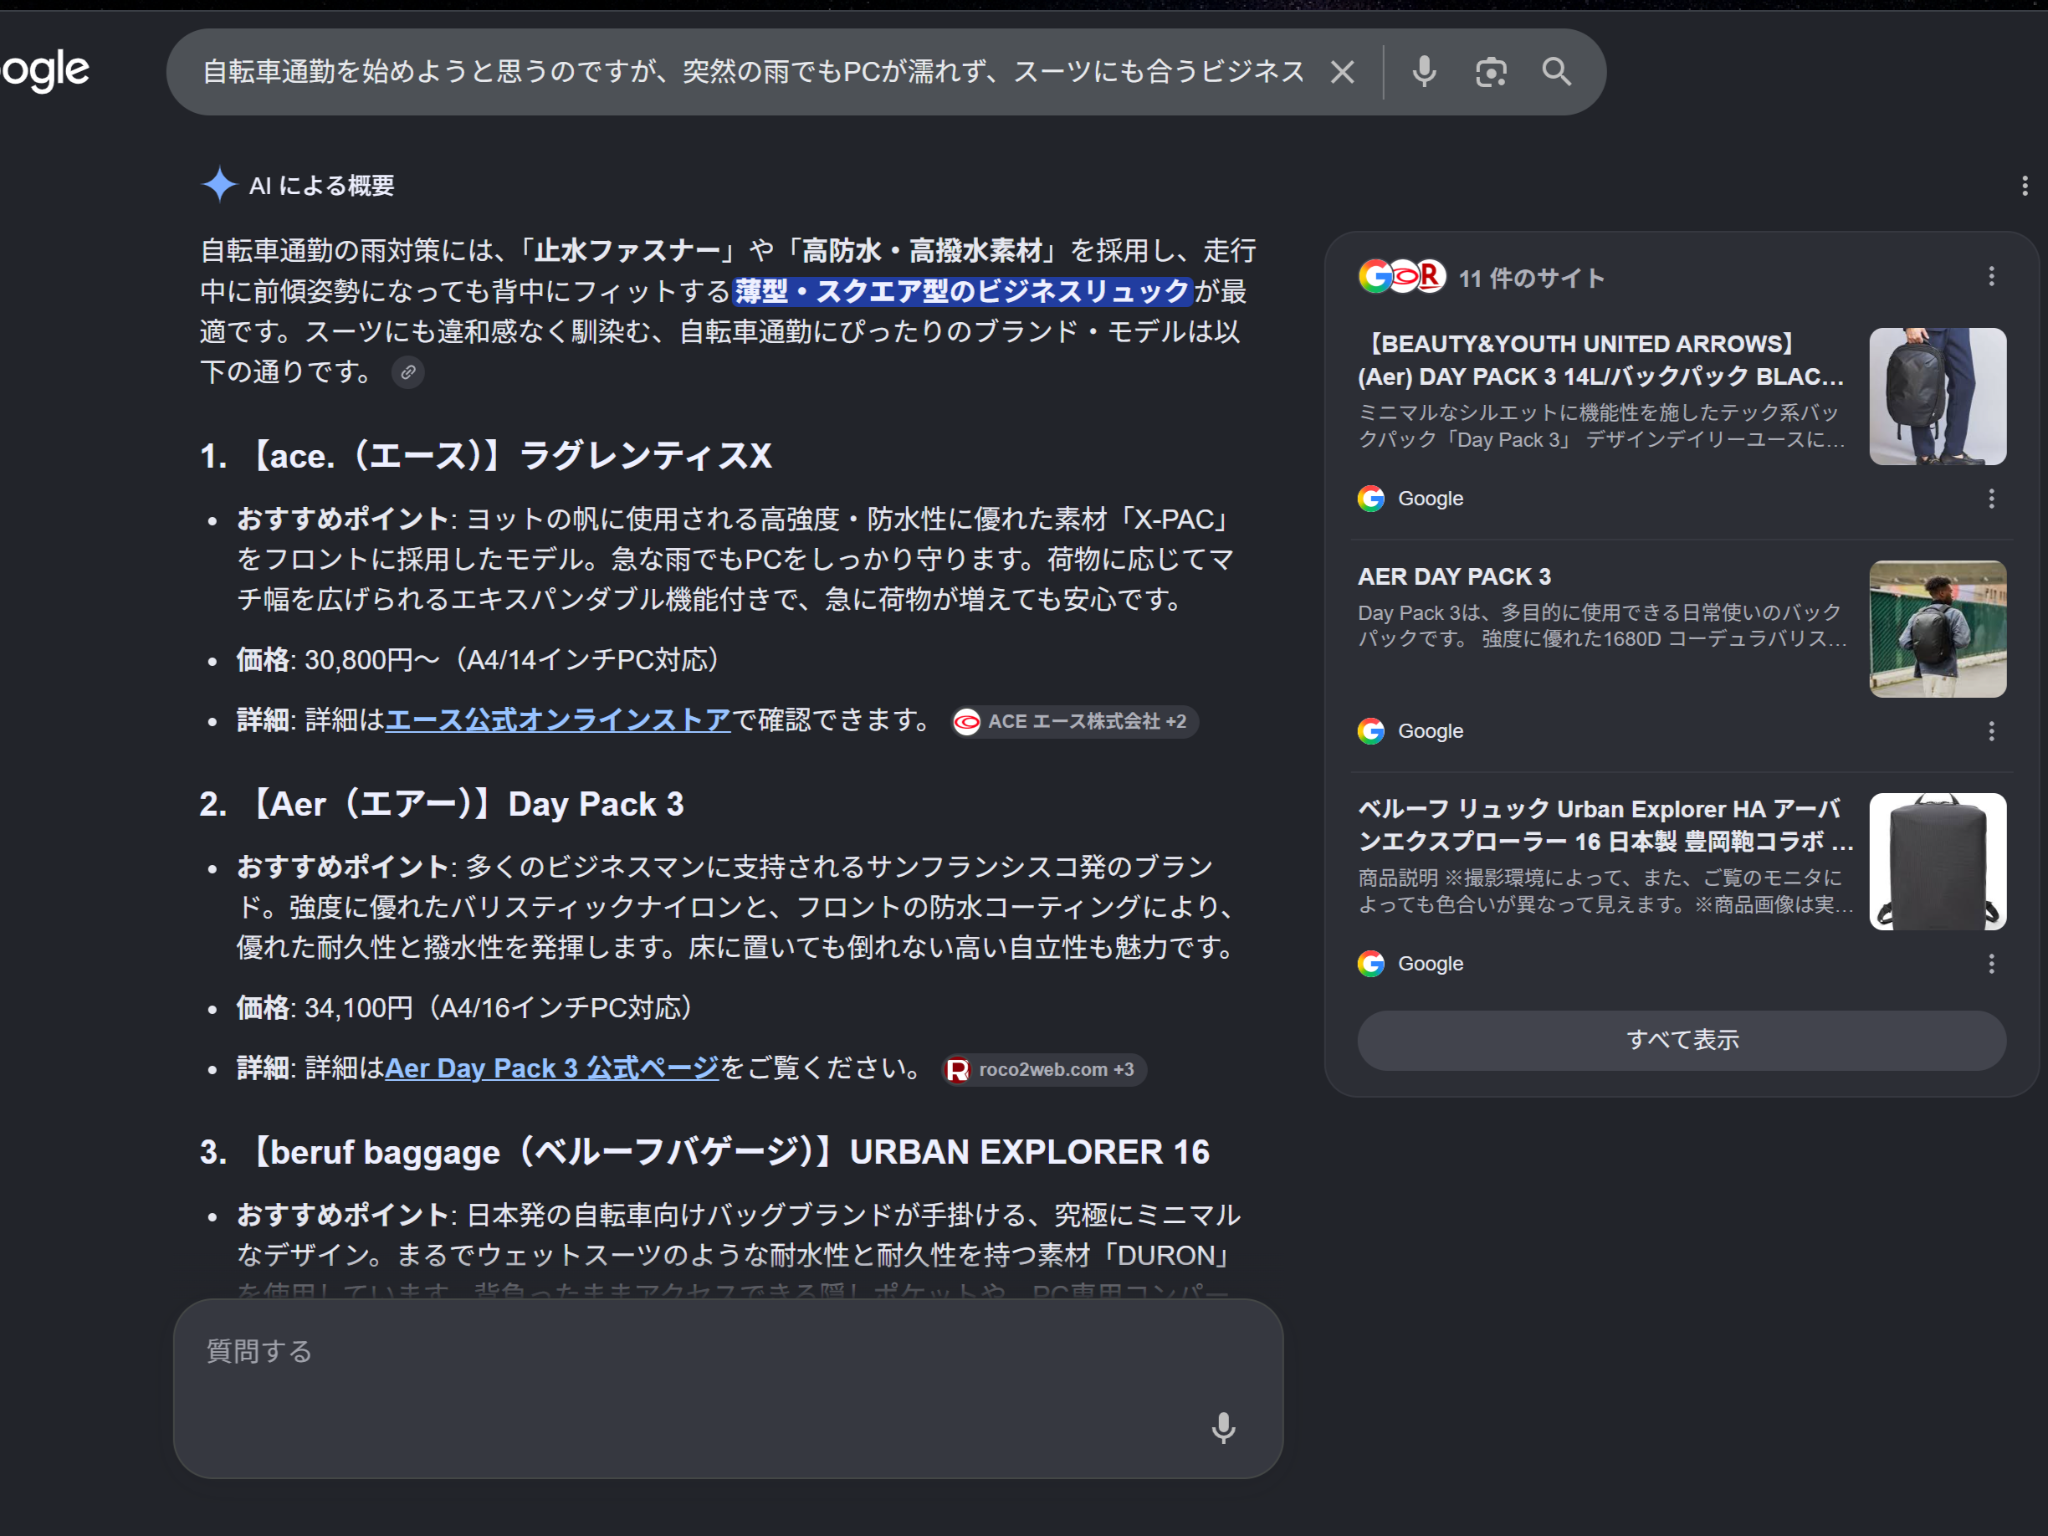This screenshot has width=2048, height=1536.
Task: Click the search query text box
Action: (x=754, y=72)
